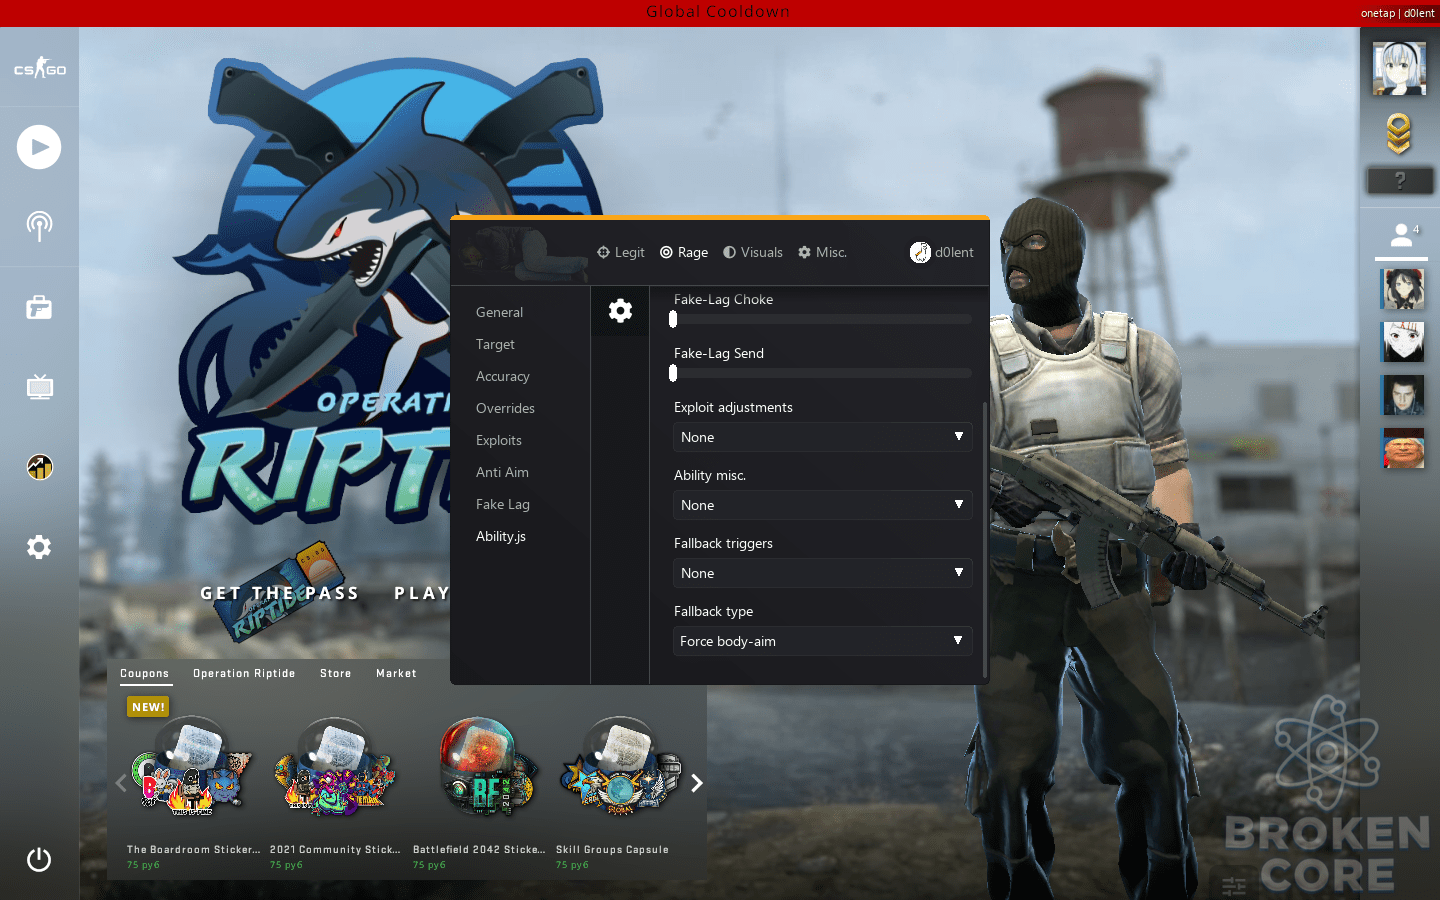Click the GET THE PASS button
The image size is (1440, 900).
coord(279,593)
